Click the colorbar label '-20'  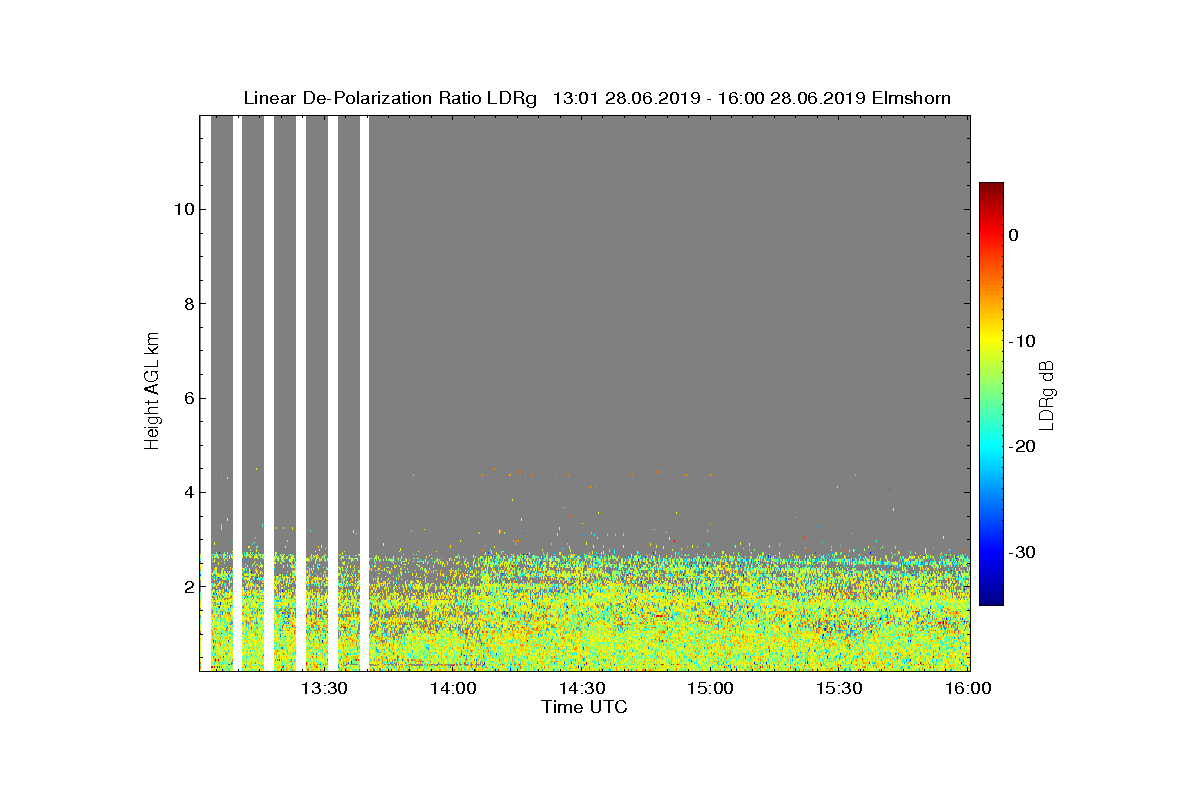point(1021,446)
